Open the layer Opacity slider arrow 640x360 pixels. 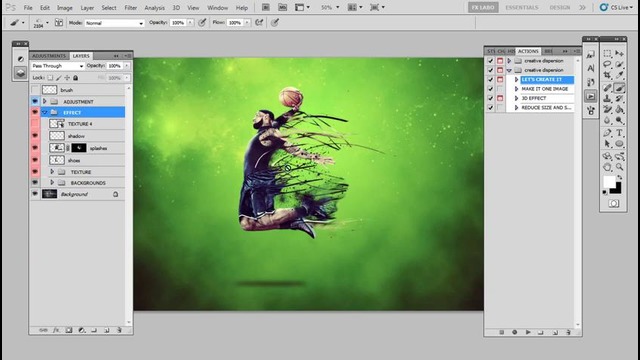point(127,66)
